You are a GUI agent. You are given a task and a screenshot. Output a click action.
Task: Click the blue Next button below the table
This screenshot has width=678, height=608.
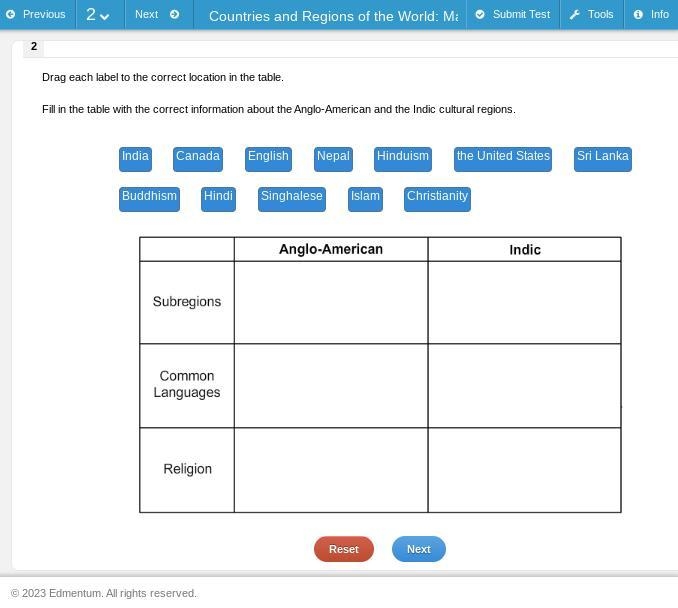click(419, 549)
